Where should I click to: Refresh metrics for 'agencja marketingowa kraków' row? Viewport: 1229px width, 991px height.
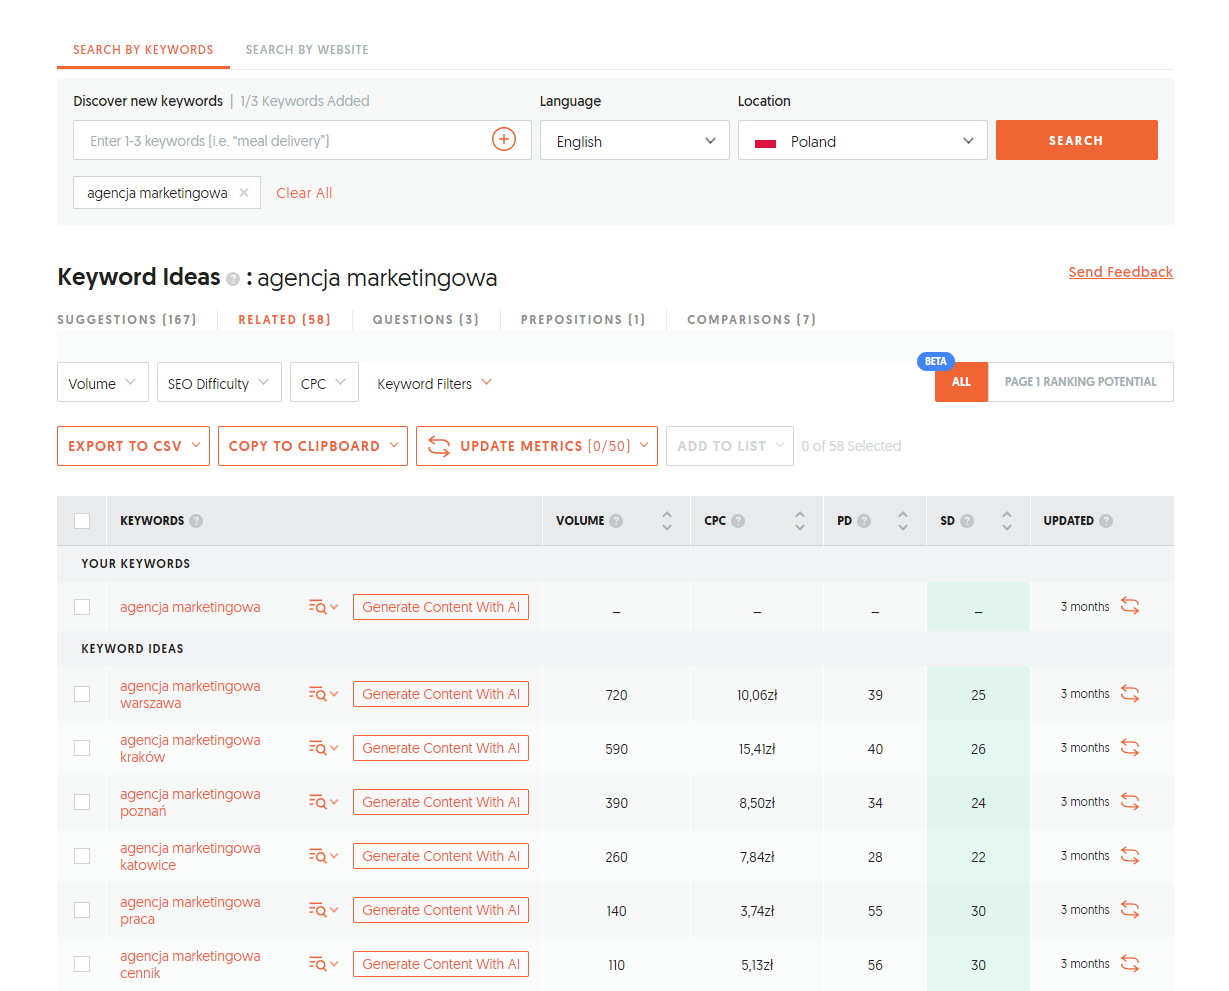(1130, 748)
